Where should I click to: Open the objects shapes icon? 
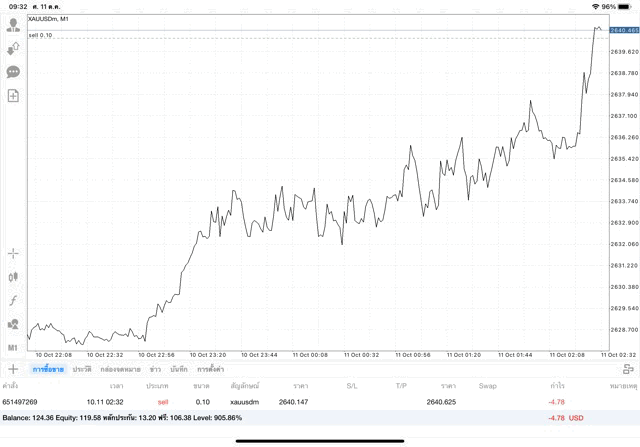pyautogui.click(x=13, y=324)
